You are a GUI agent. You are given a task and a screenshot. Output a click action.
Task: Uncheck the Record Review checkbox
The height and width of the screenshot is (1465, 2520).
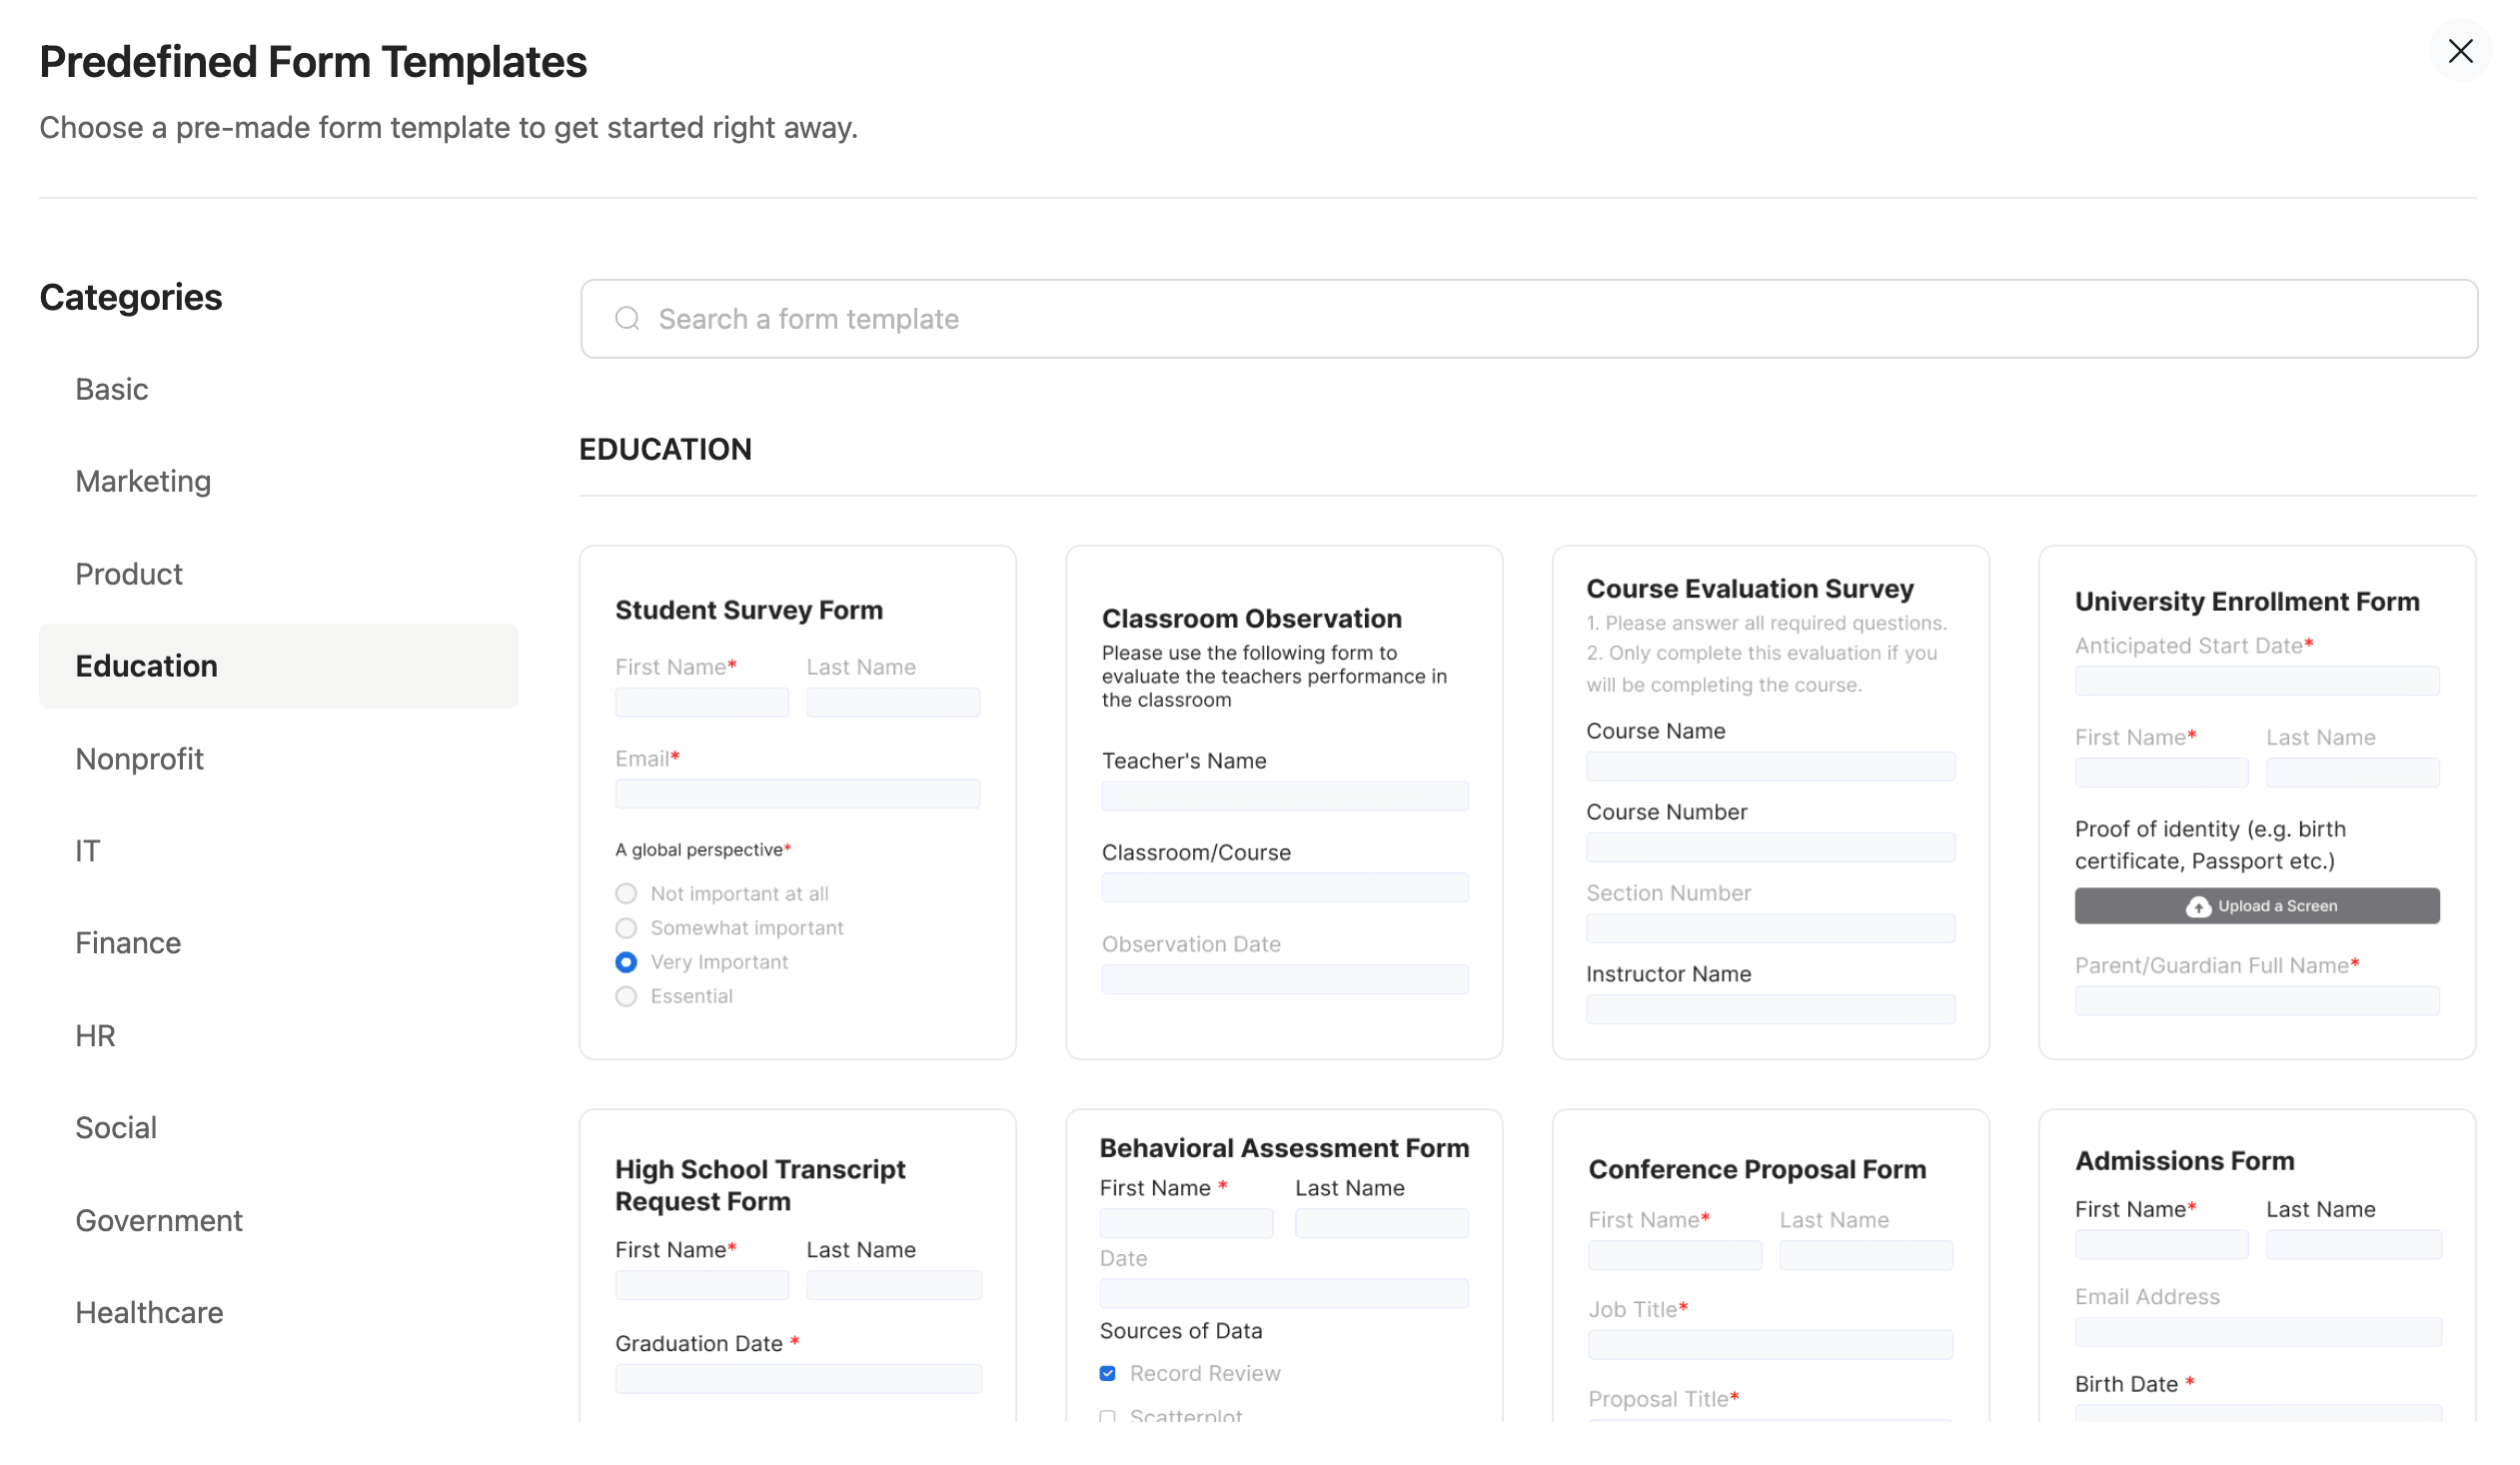(x=1107, y=1373)
